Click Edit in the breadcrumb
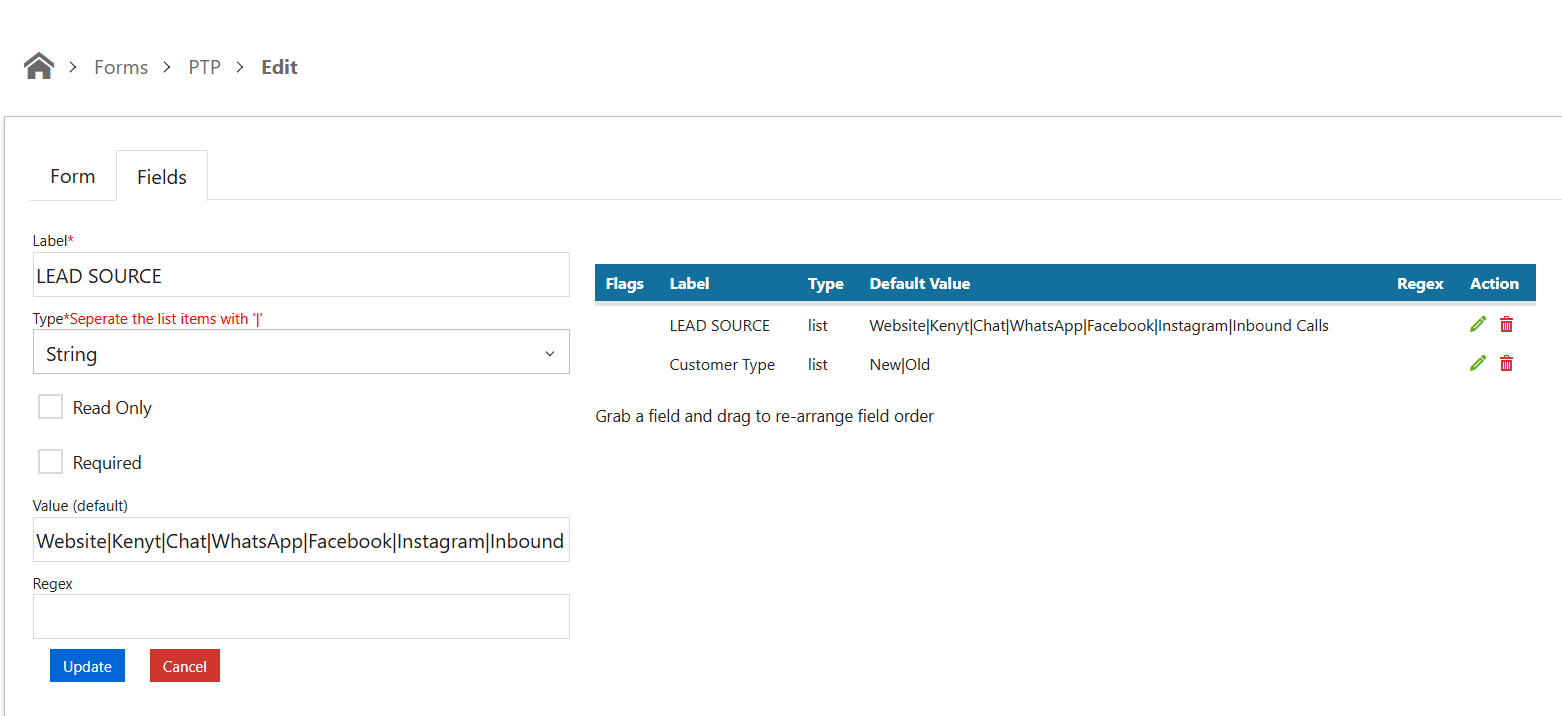The height and width of the screenshot is (716, 1562). (280, 67)
